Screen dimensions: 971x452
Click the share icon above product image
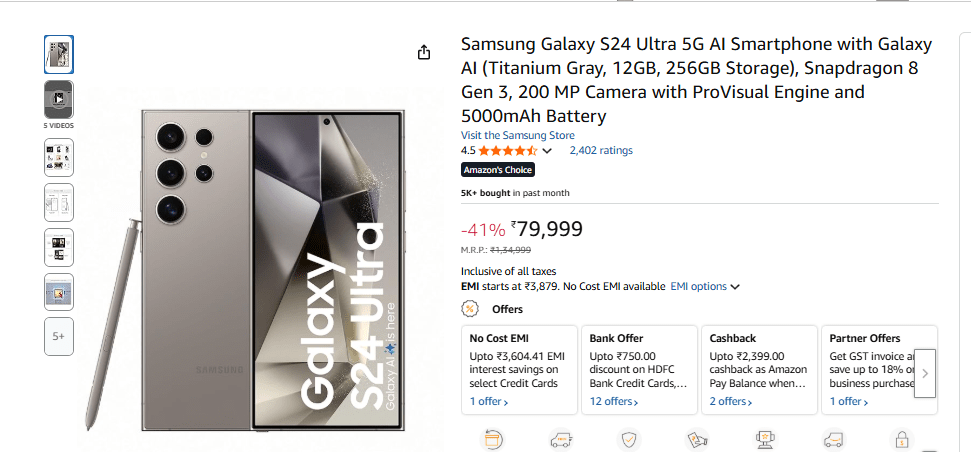click(424, 52)
